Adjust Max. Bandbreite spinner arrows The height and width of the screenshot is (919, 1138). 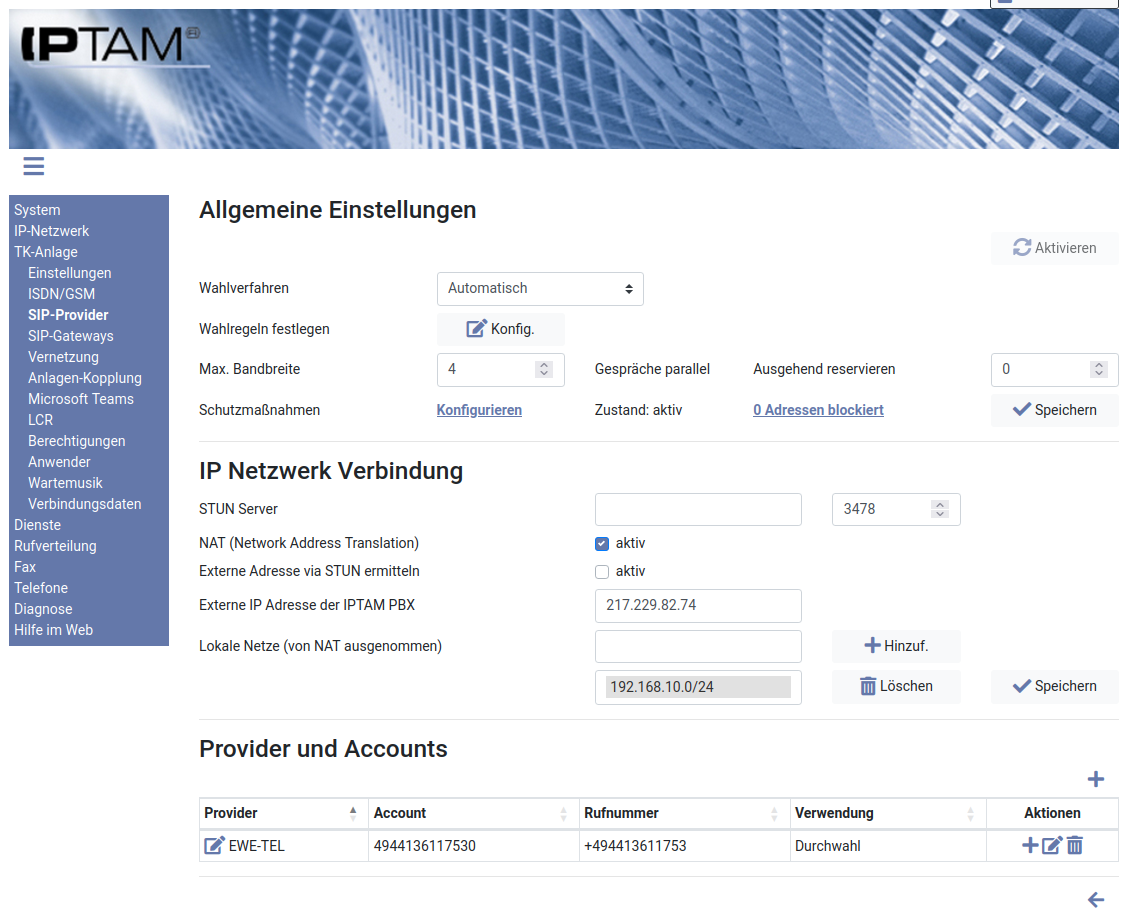pos(544,369)
